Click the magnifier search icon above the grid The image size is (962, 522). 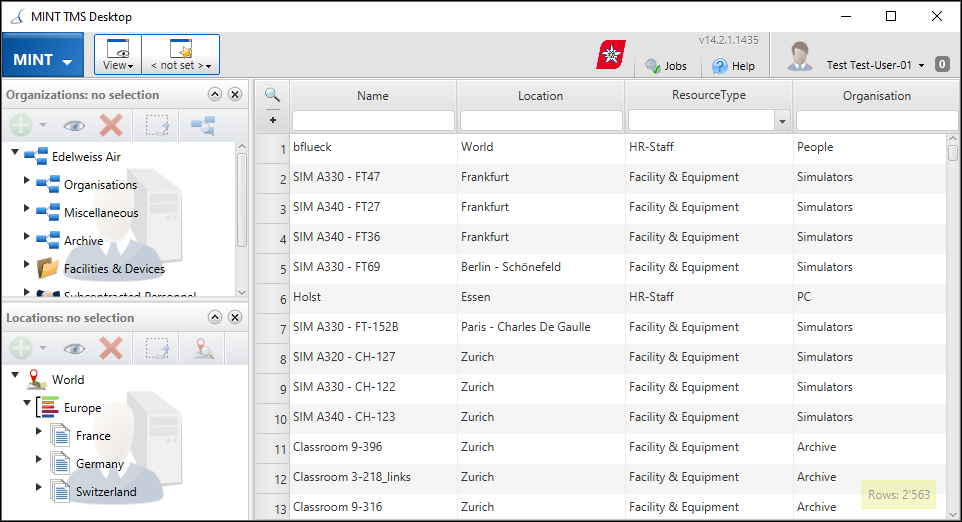(272, 95)
